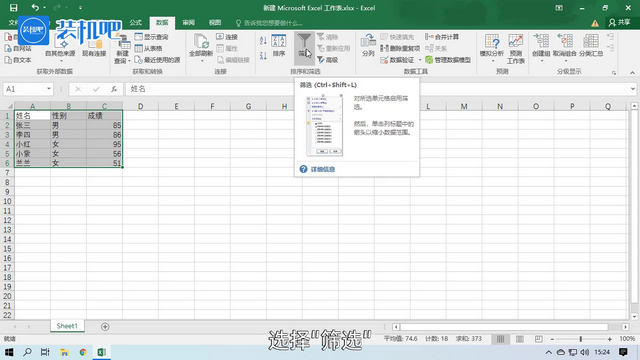Click the Insert Function fx icon
The image size is (640, 360).
coord(114,89)
